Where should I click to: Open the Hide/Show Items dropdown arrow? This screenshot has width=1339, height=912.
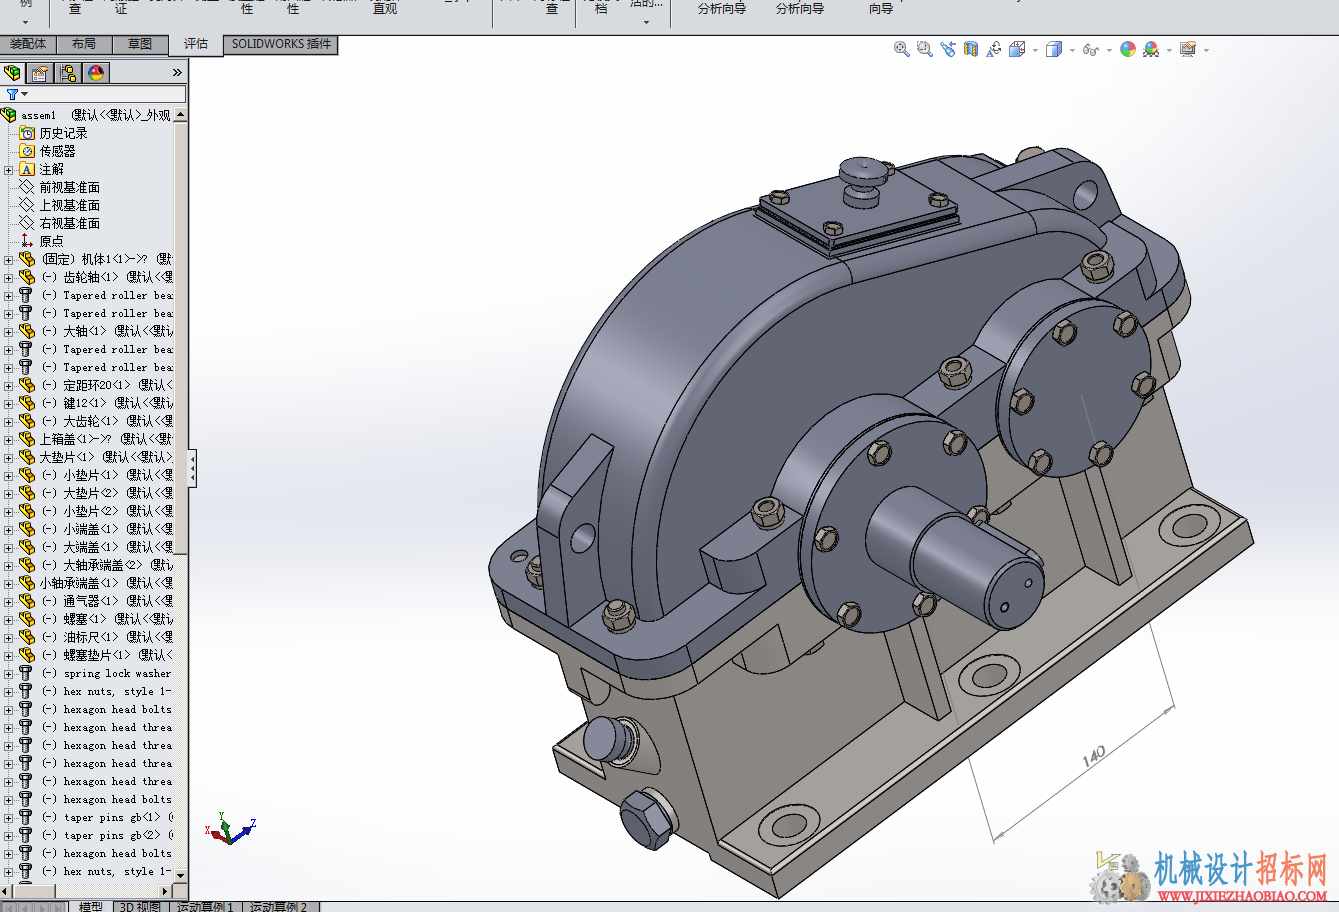(1108, 49)
